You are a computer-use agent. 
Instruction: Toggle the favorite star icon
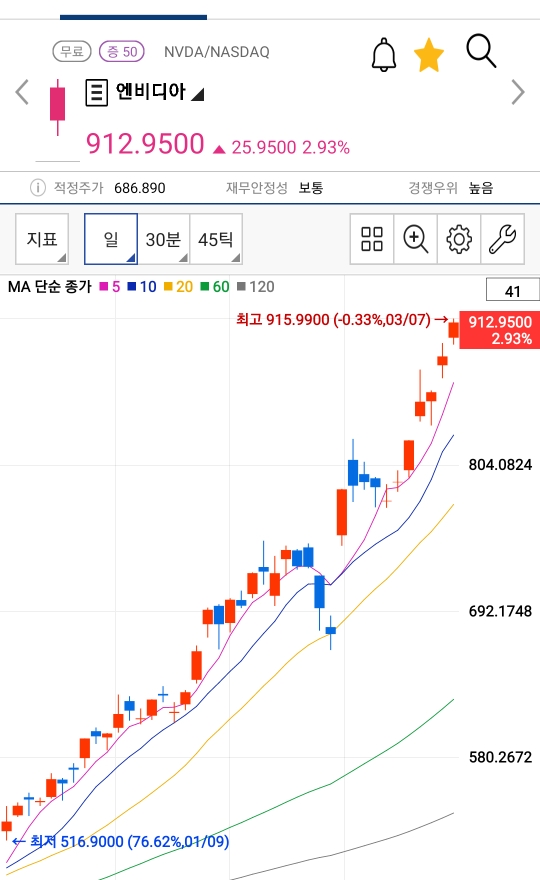click(x=429, y=55)
